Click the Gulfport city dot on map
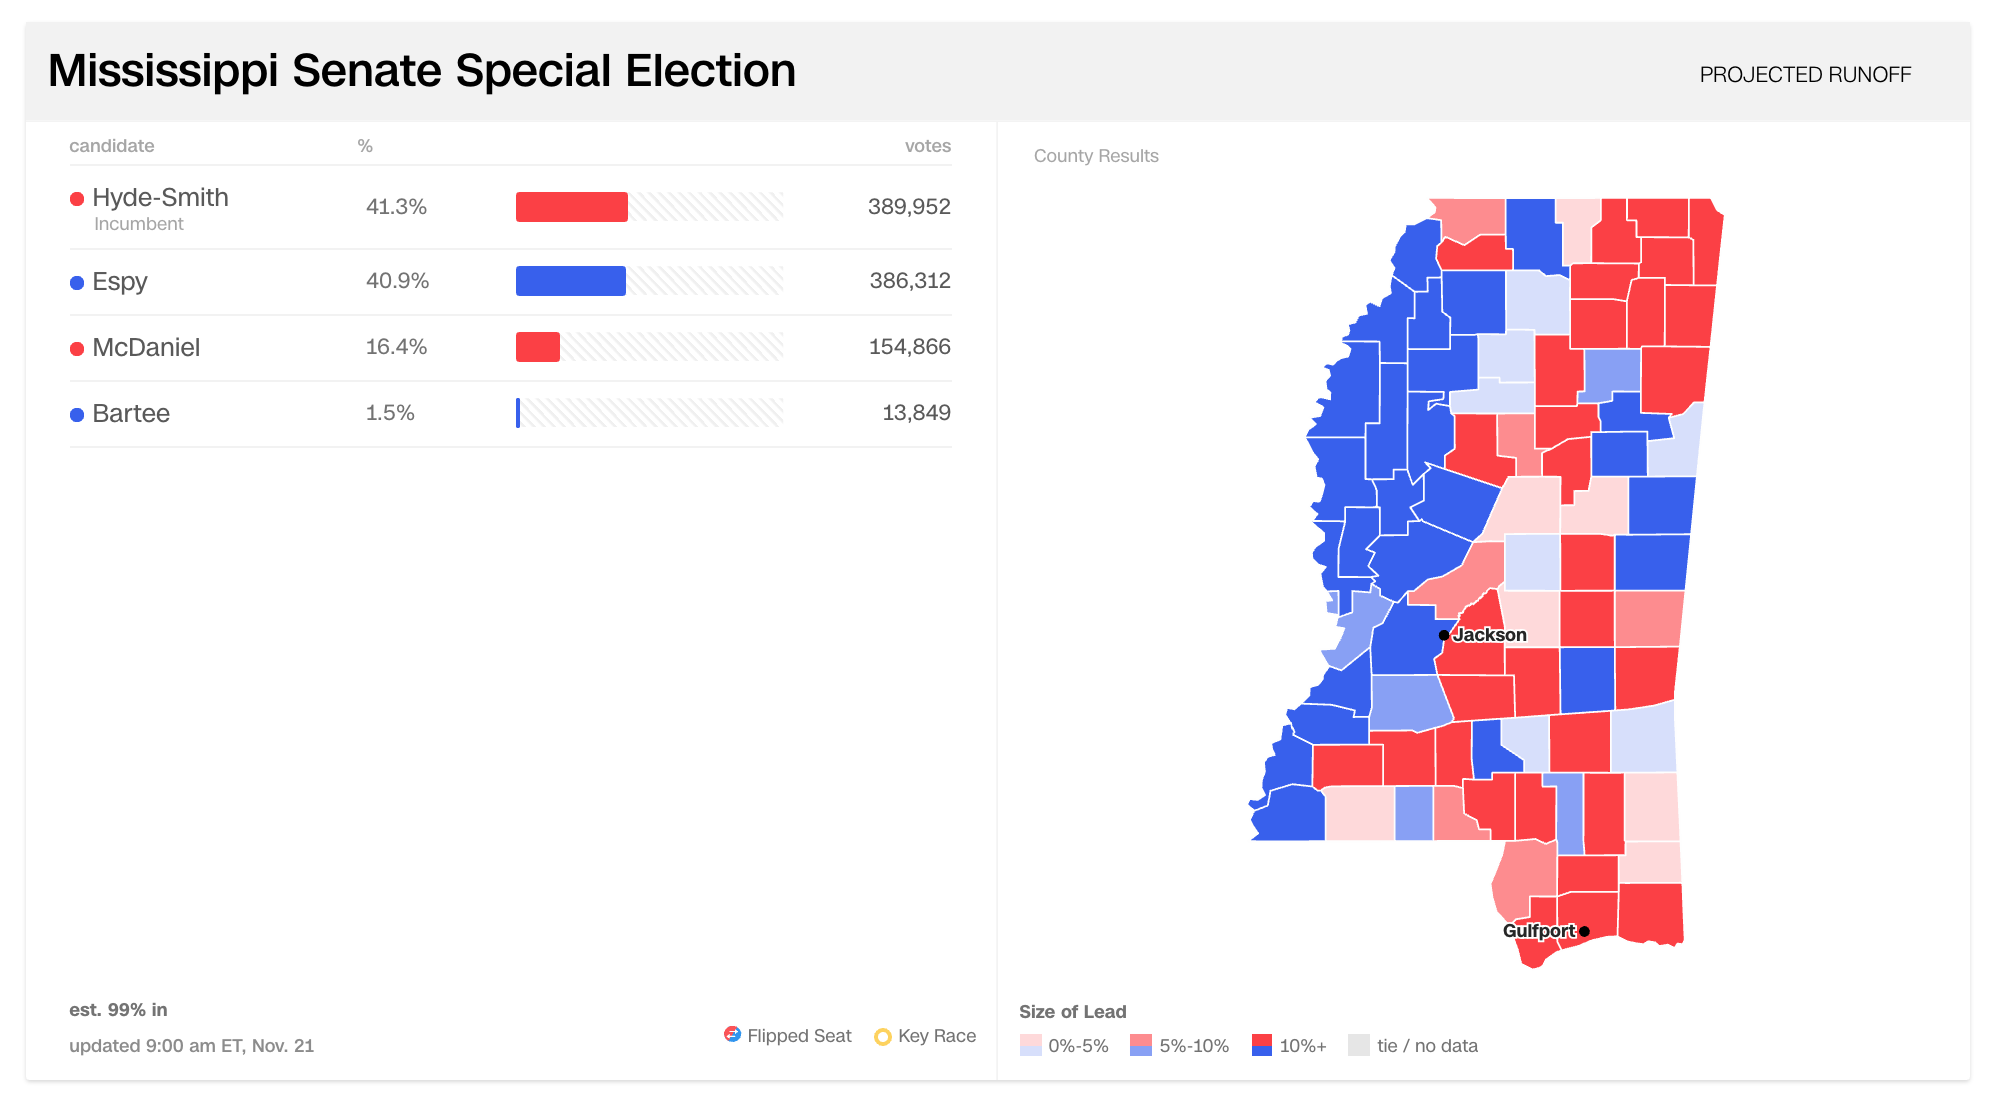 pos(1584,931)
